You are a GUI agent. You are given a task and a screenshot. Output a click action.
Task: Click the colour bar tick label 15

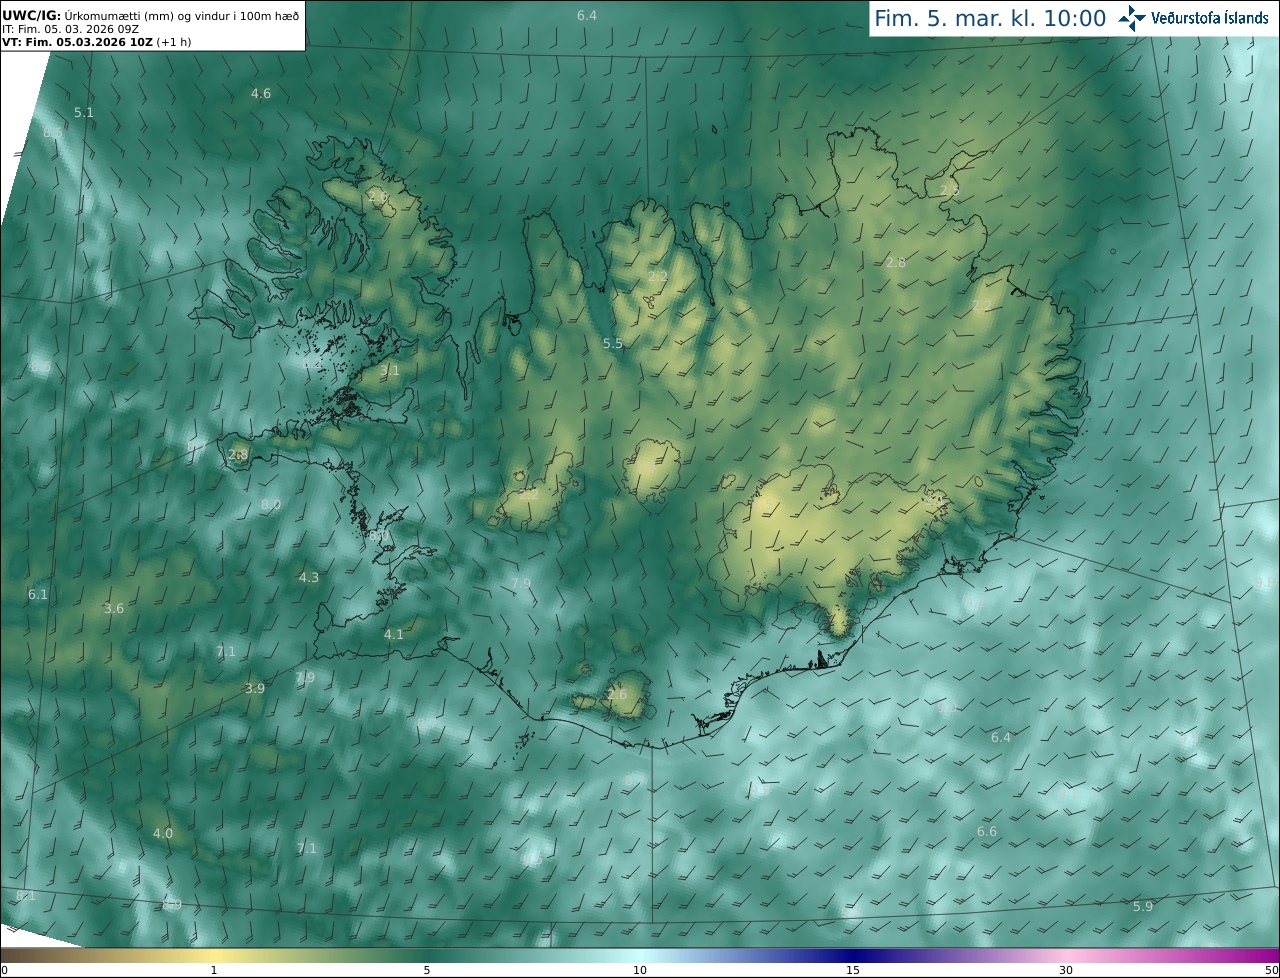tap(853, 970)
